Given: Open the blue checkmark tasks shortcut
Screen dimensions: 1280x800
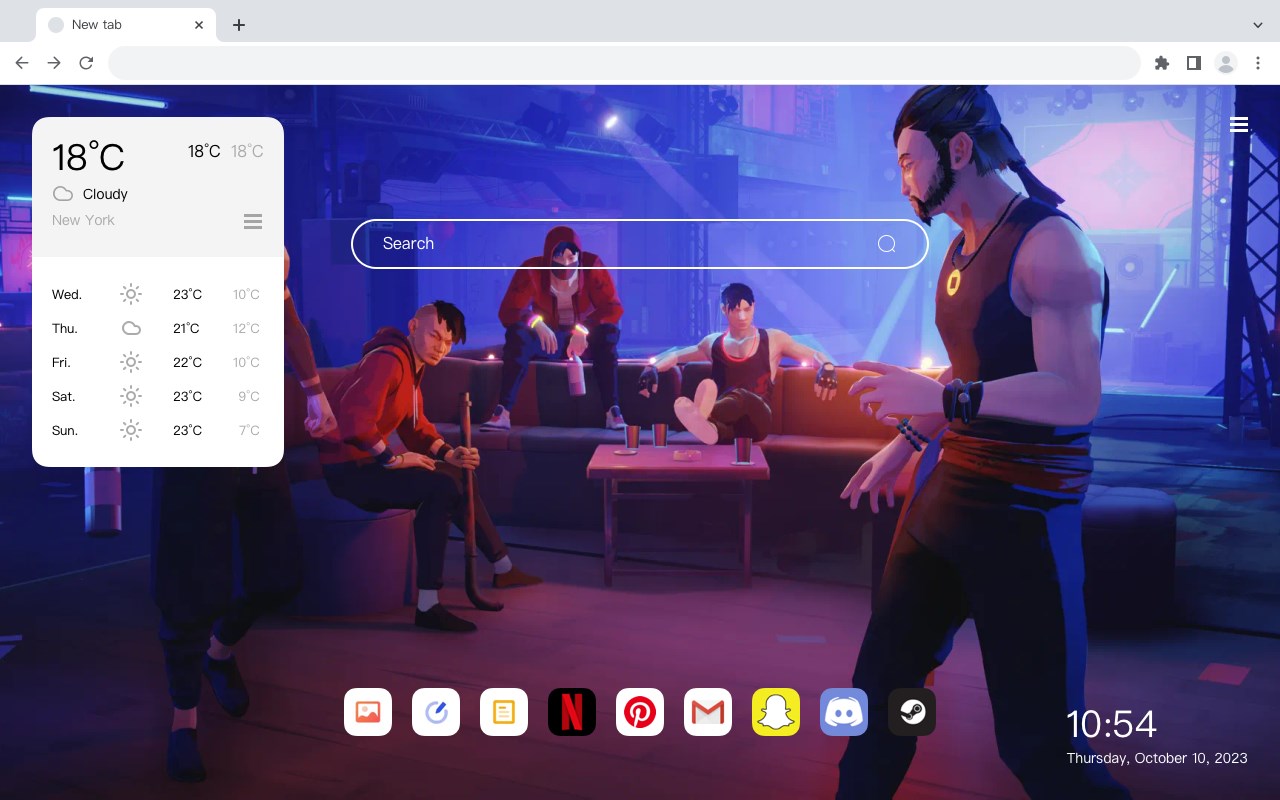Looking at the screenshot, I should [x=436, y=712].
